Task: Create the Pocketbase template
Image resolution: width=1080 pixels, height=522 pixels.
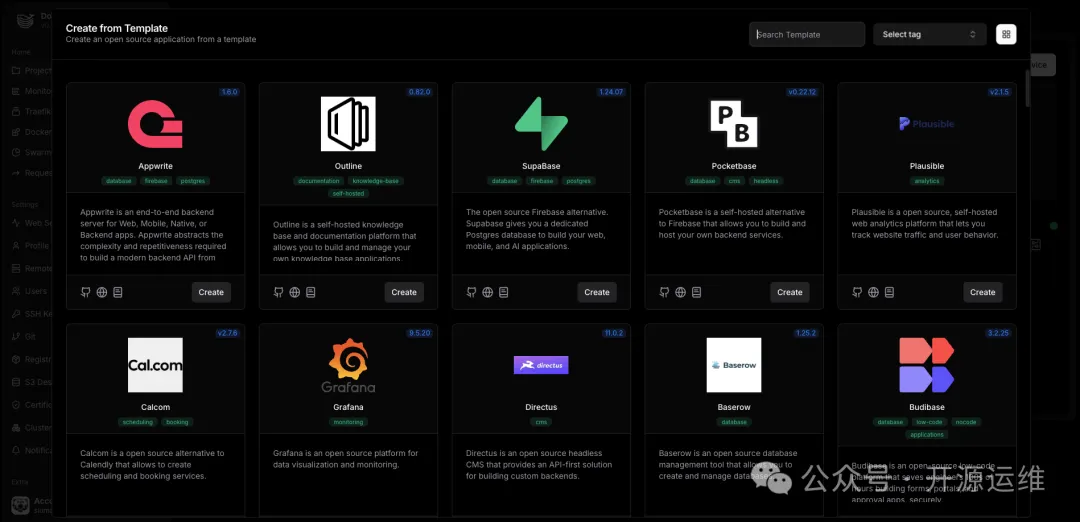Action: pos(790,292)
